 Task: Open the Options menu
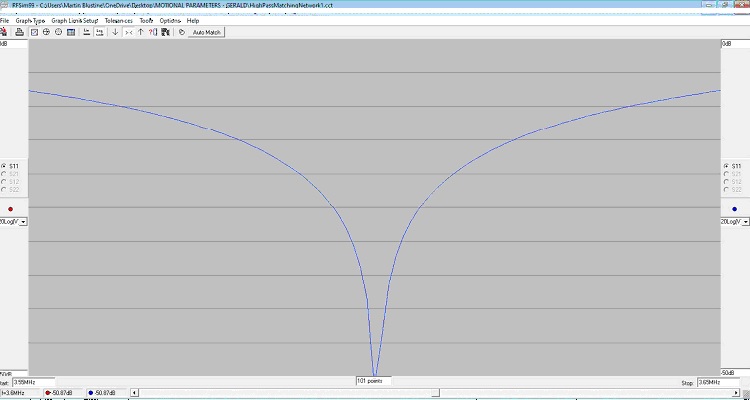point(170,21)
